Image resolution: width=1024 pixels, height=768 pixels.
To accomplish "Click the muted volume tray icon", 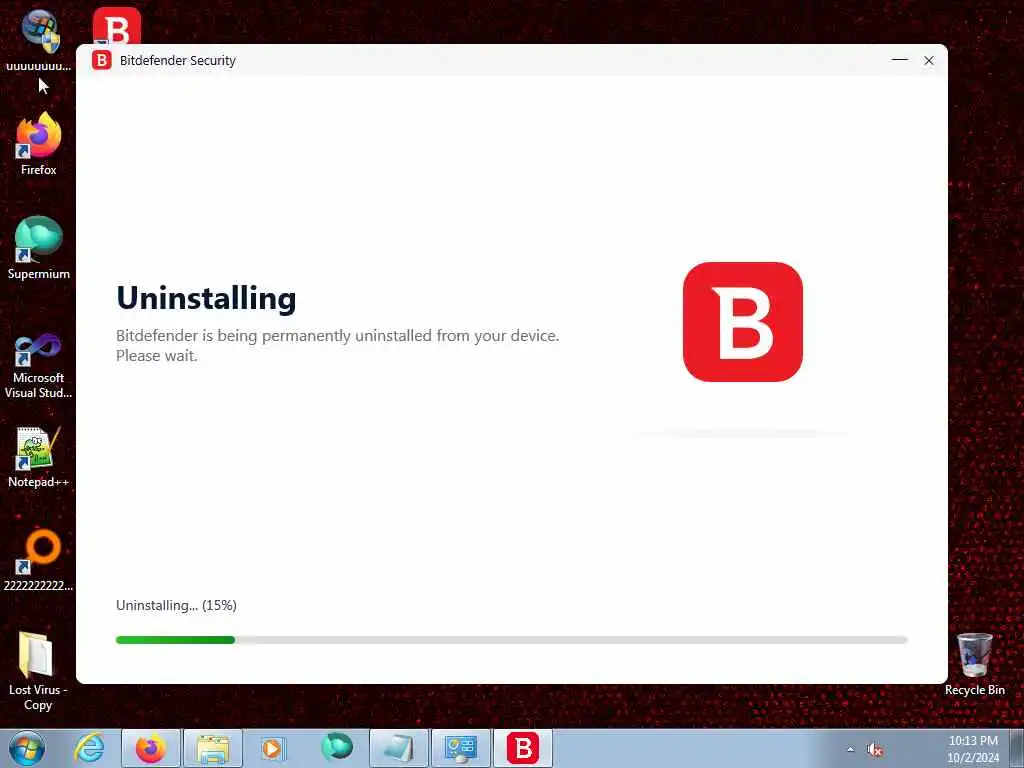I will point(875,750).
